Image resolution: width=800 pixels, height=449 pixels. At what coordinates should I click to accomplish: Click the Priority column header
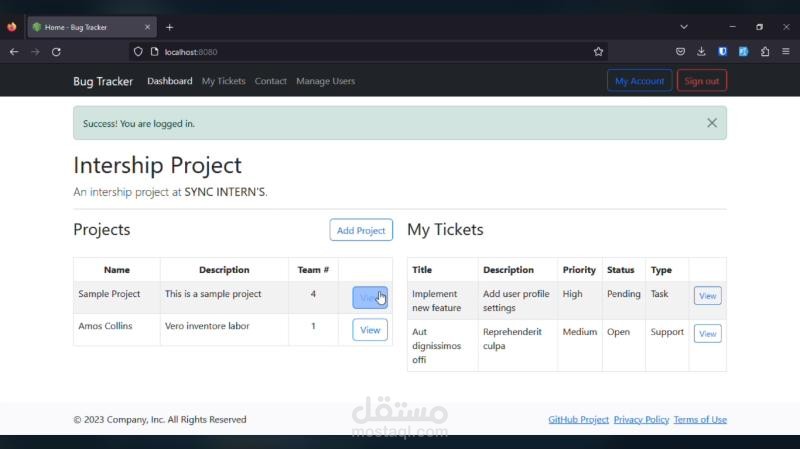point(579,269)
